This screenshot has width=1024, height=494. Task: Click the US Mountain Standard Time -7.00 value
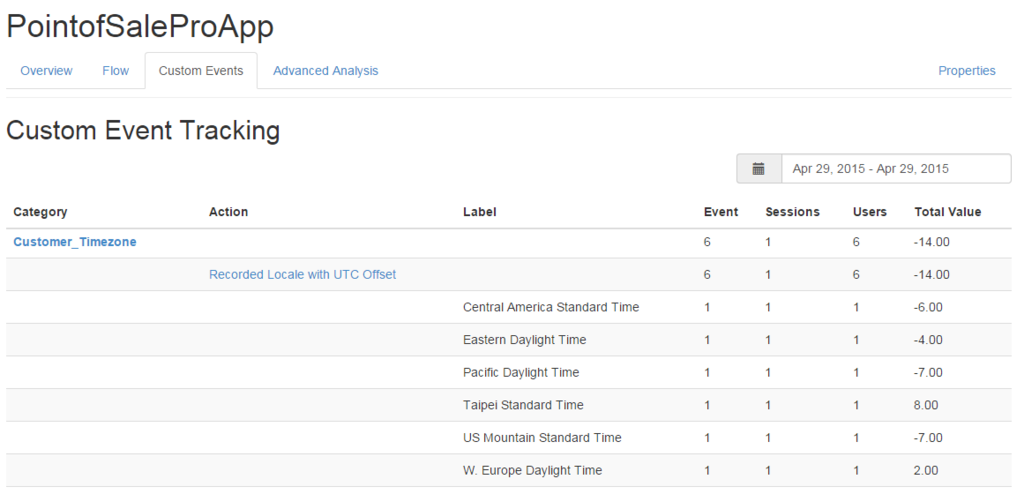928,438
